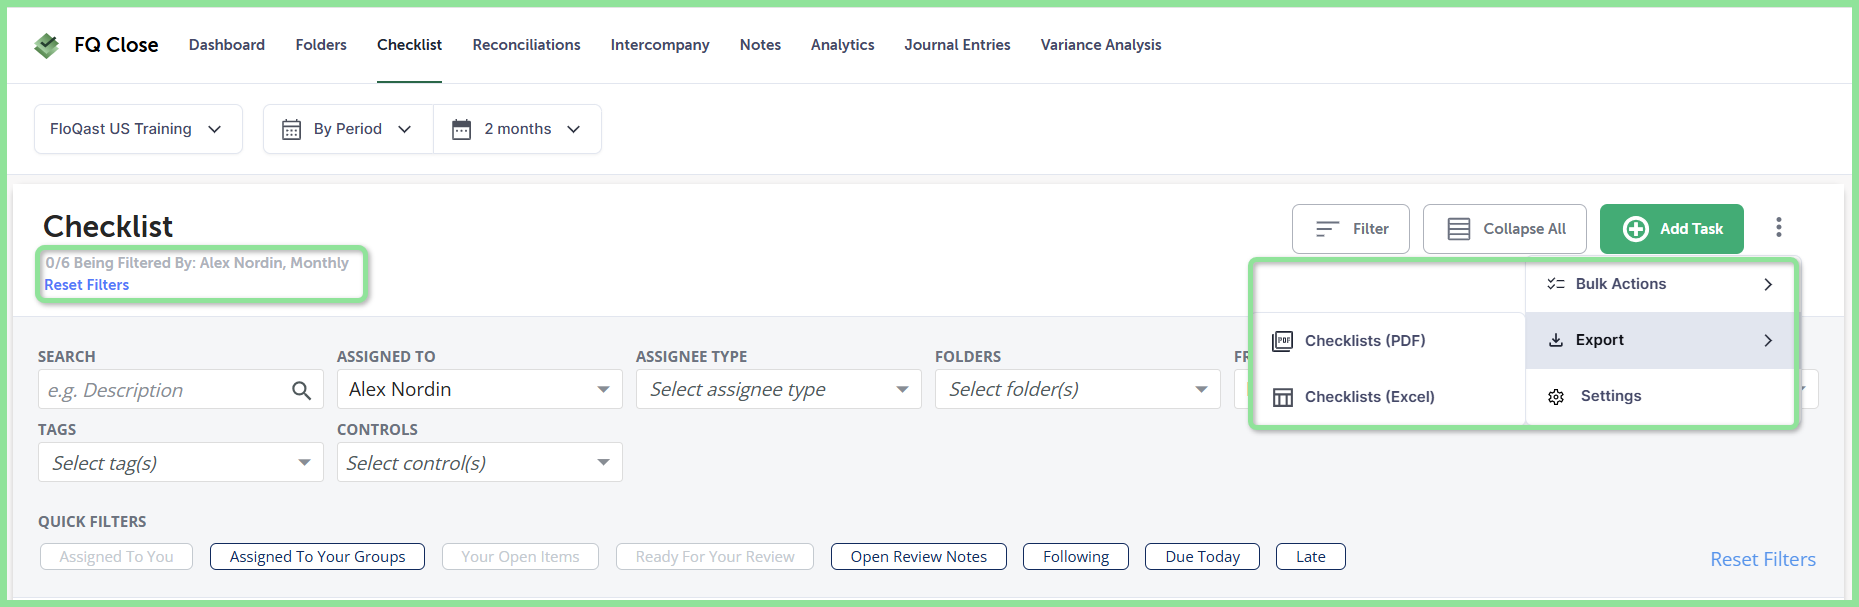Open the Variance Analysis tab
This screenshot has height=607, width=1859.
(1101, 45)
